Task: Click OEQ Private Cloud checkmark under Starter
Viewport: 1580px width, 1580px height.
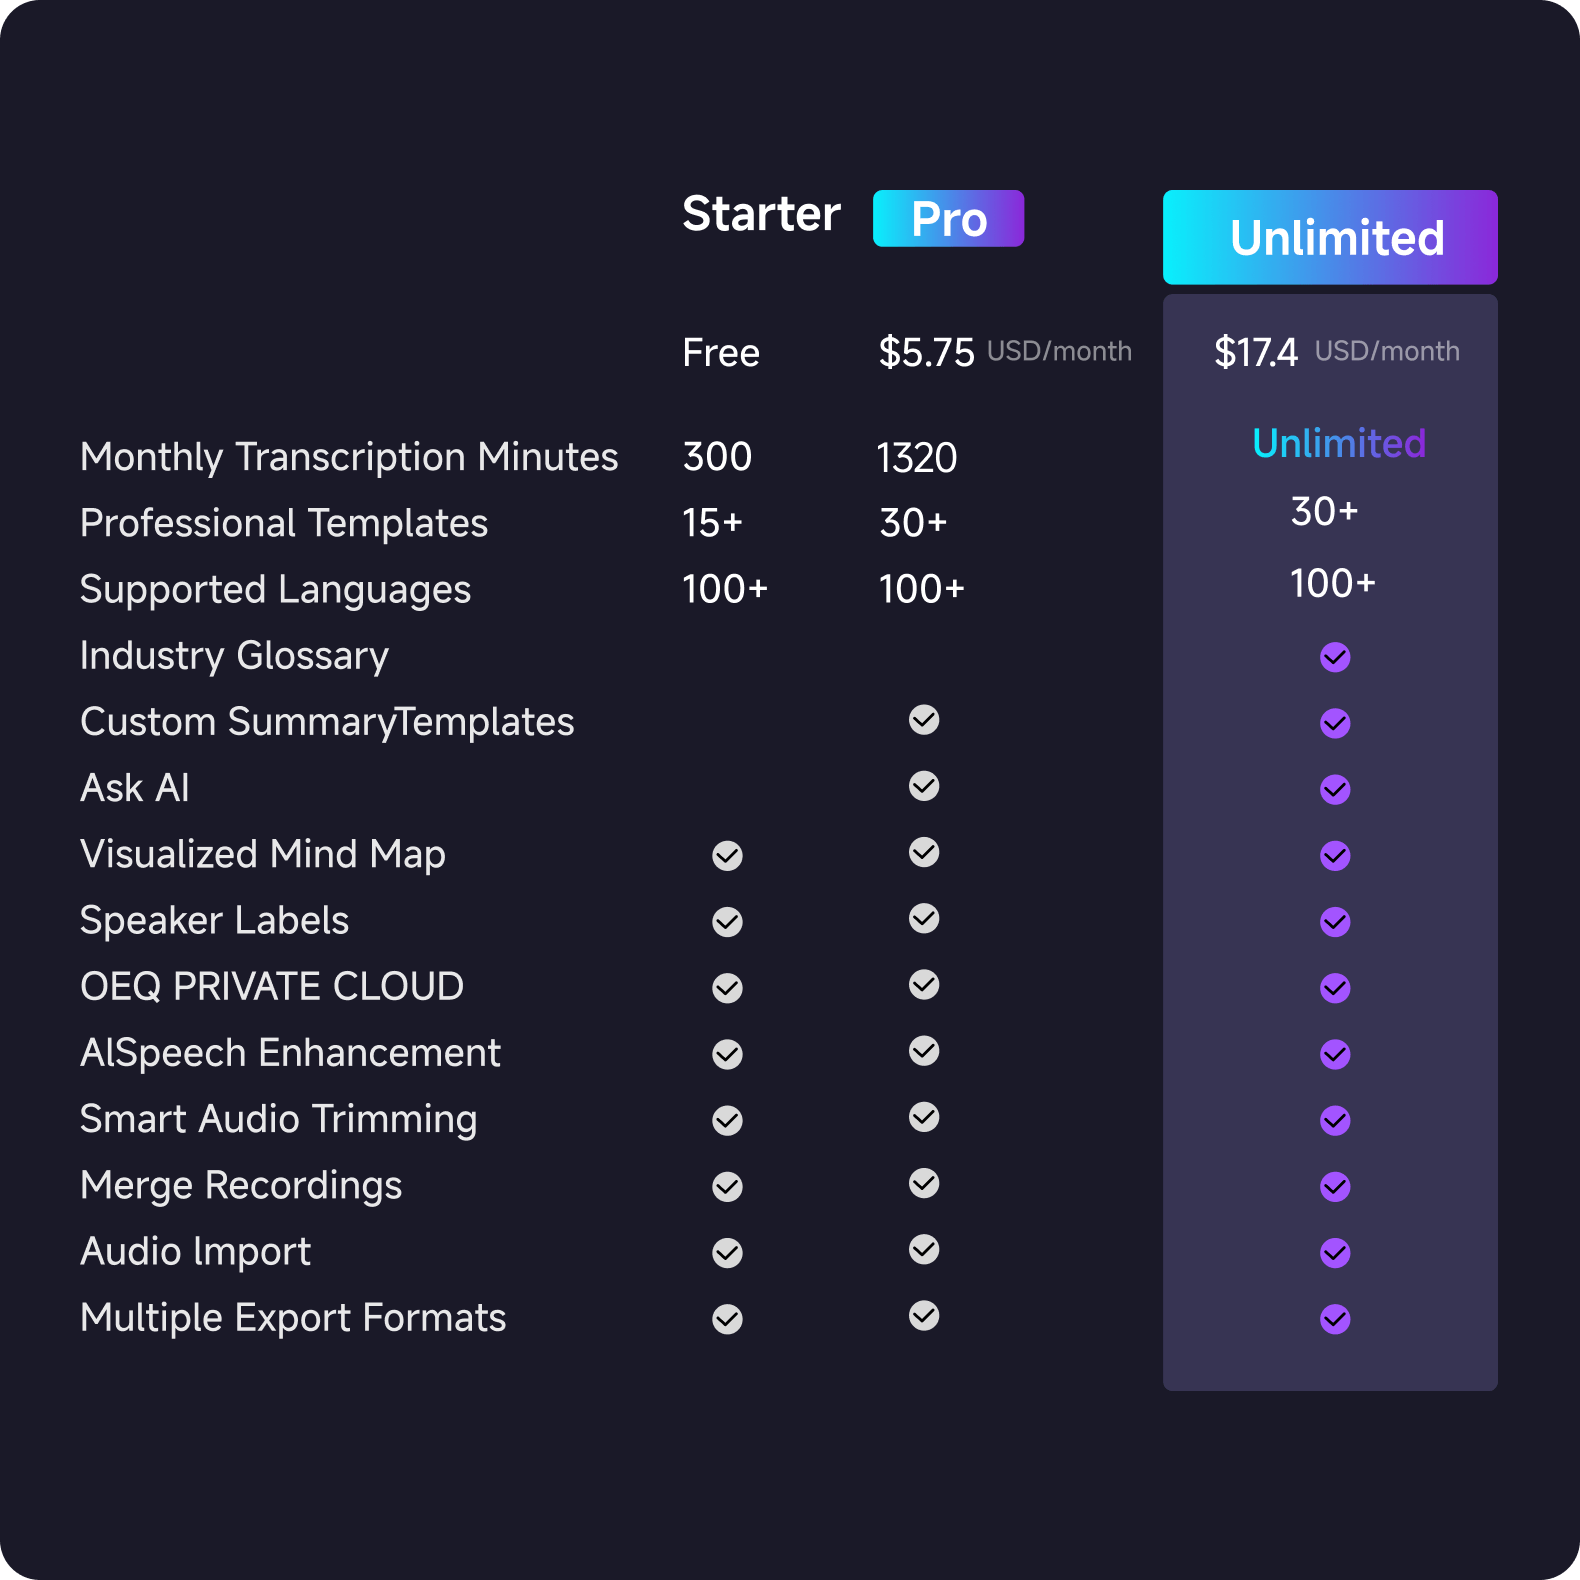Action: tap(727, 988)
